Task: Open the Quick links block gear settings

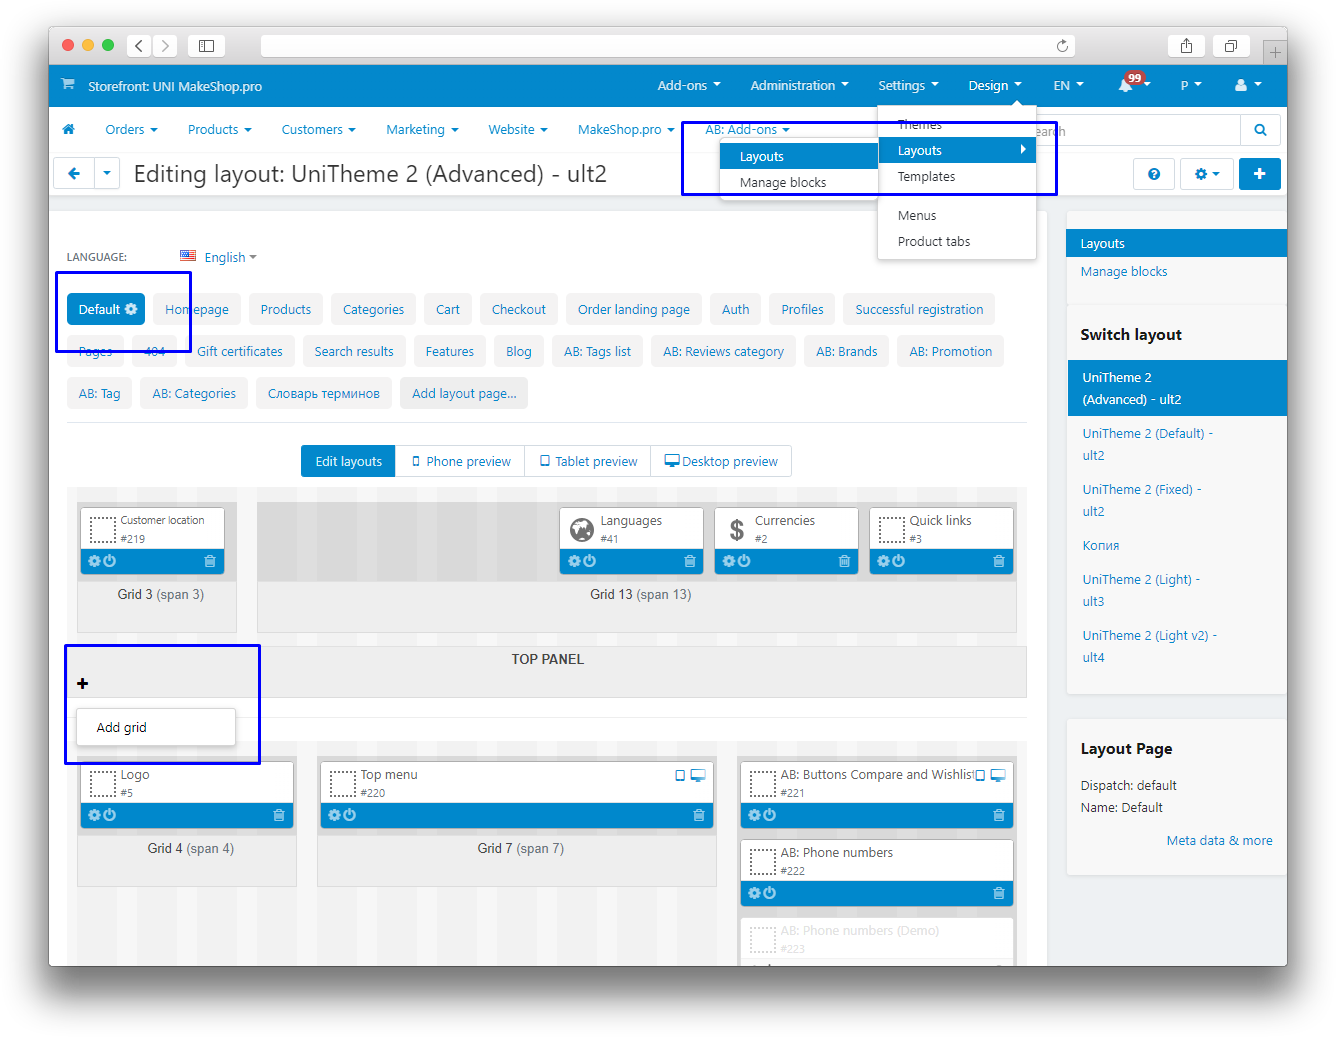Action: point(883,561)
